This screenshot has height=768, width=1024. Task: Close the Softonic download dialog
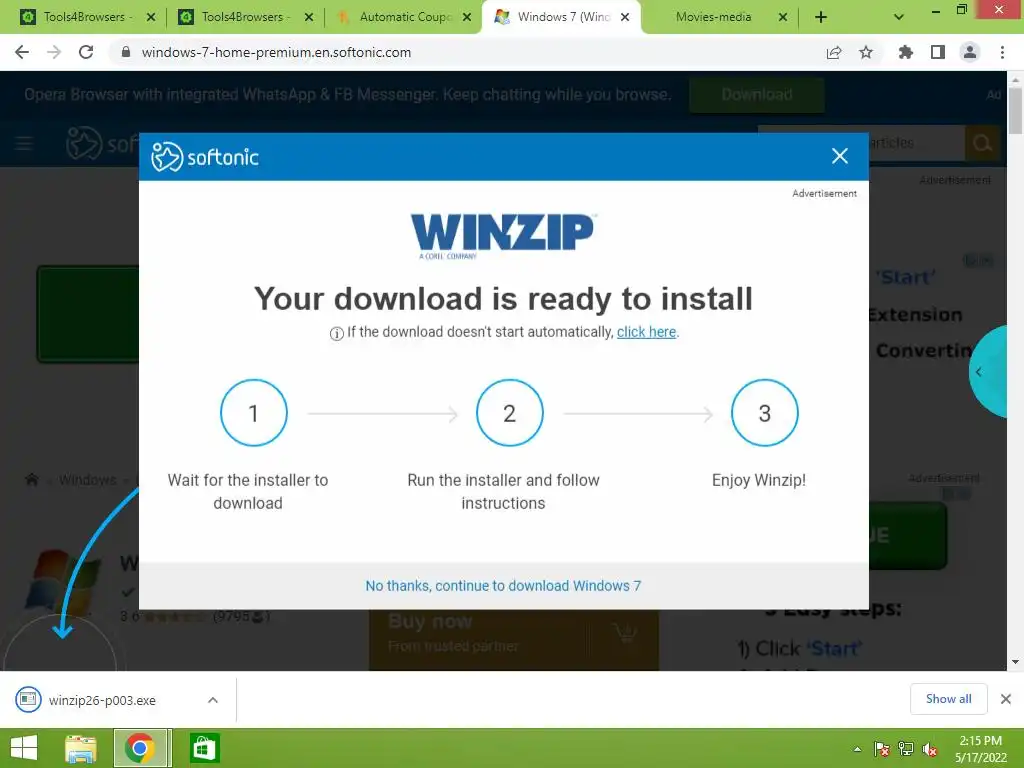tap(840, 156)
